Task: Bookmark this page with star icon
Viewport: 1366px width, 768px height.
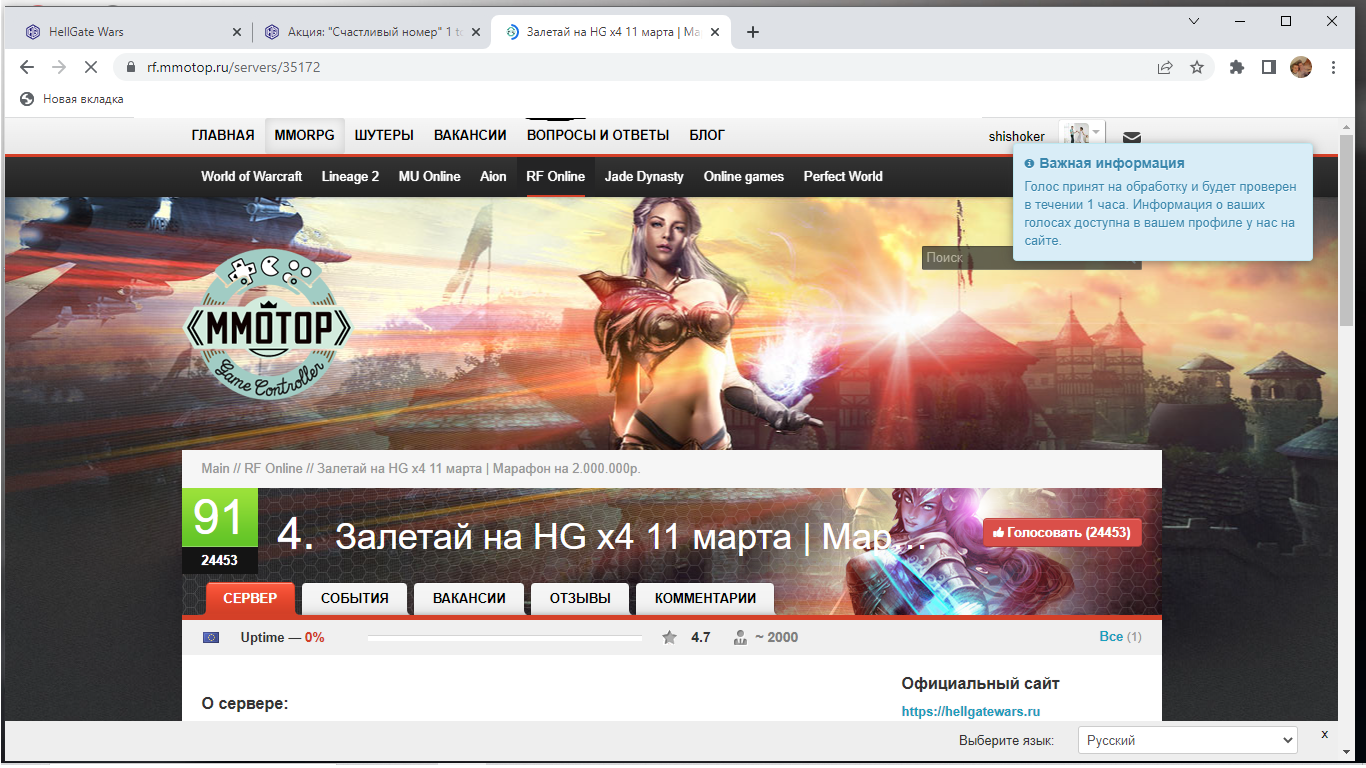Action: pyautogui.click(x=1196, y=67)
